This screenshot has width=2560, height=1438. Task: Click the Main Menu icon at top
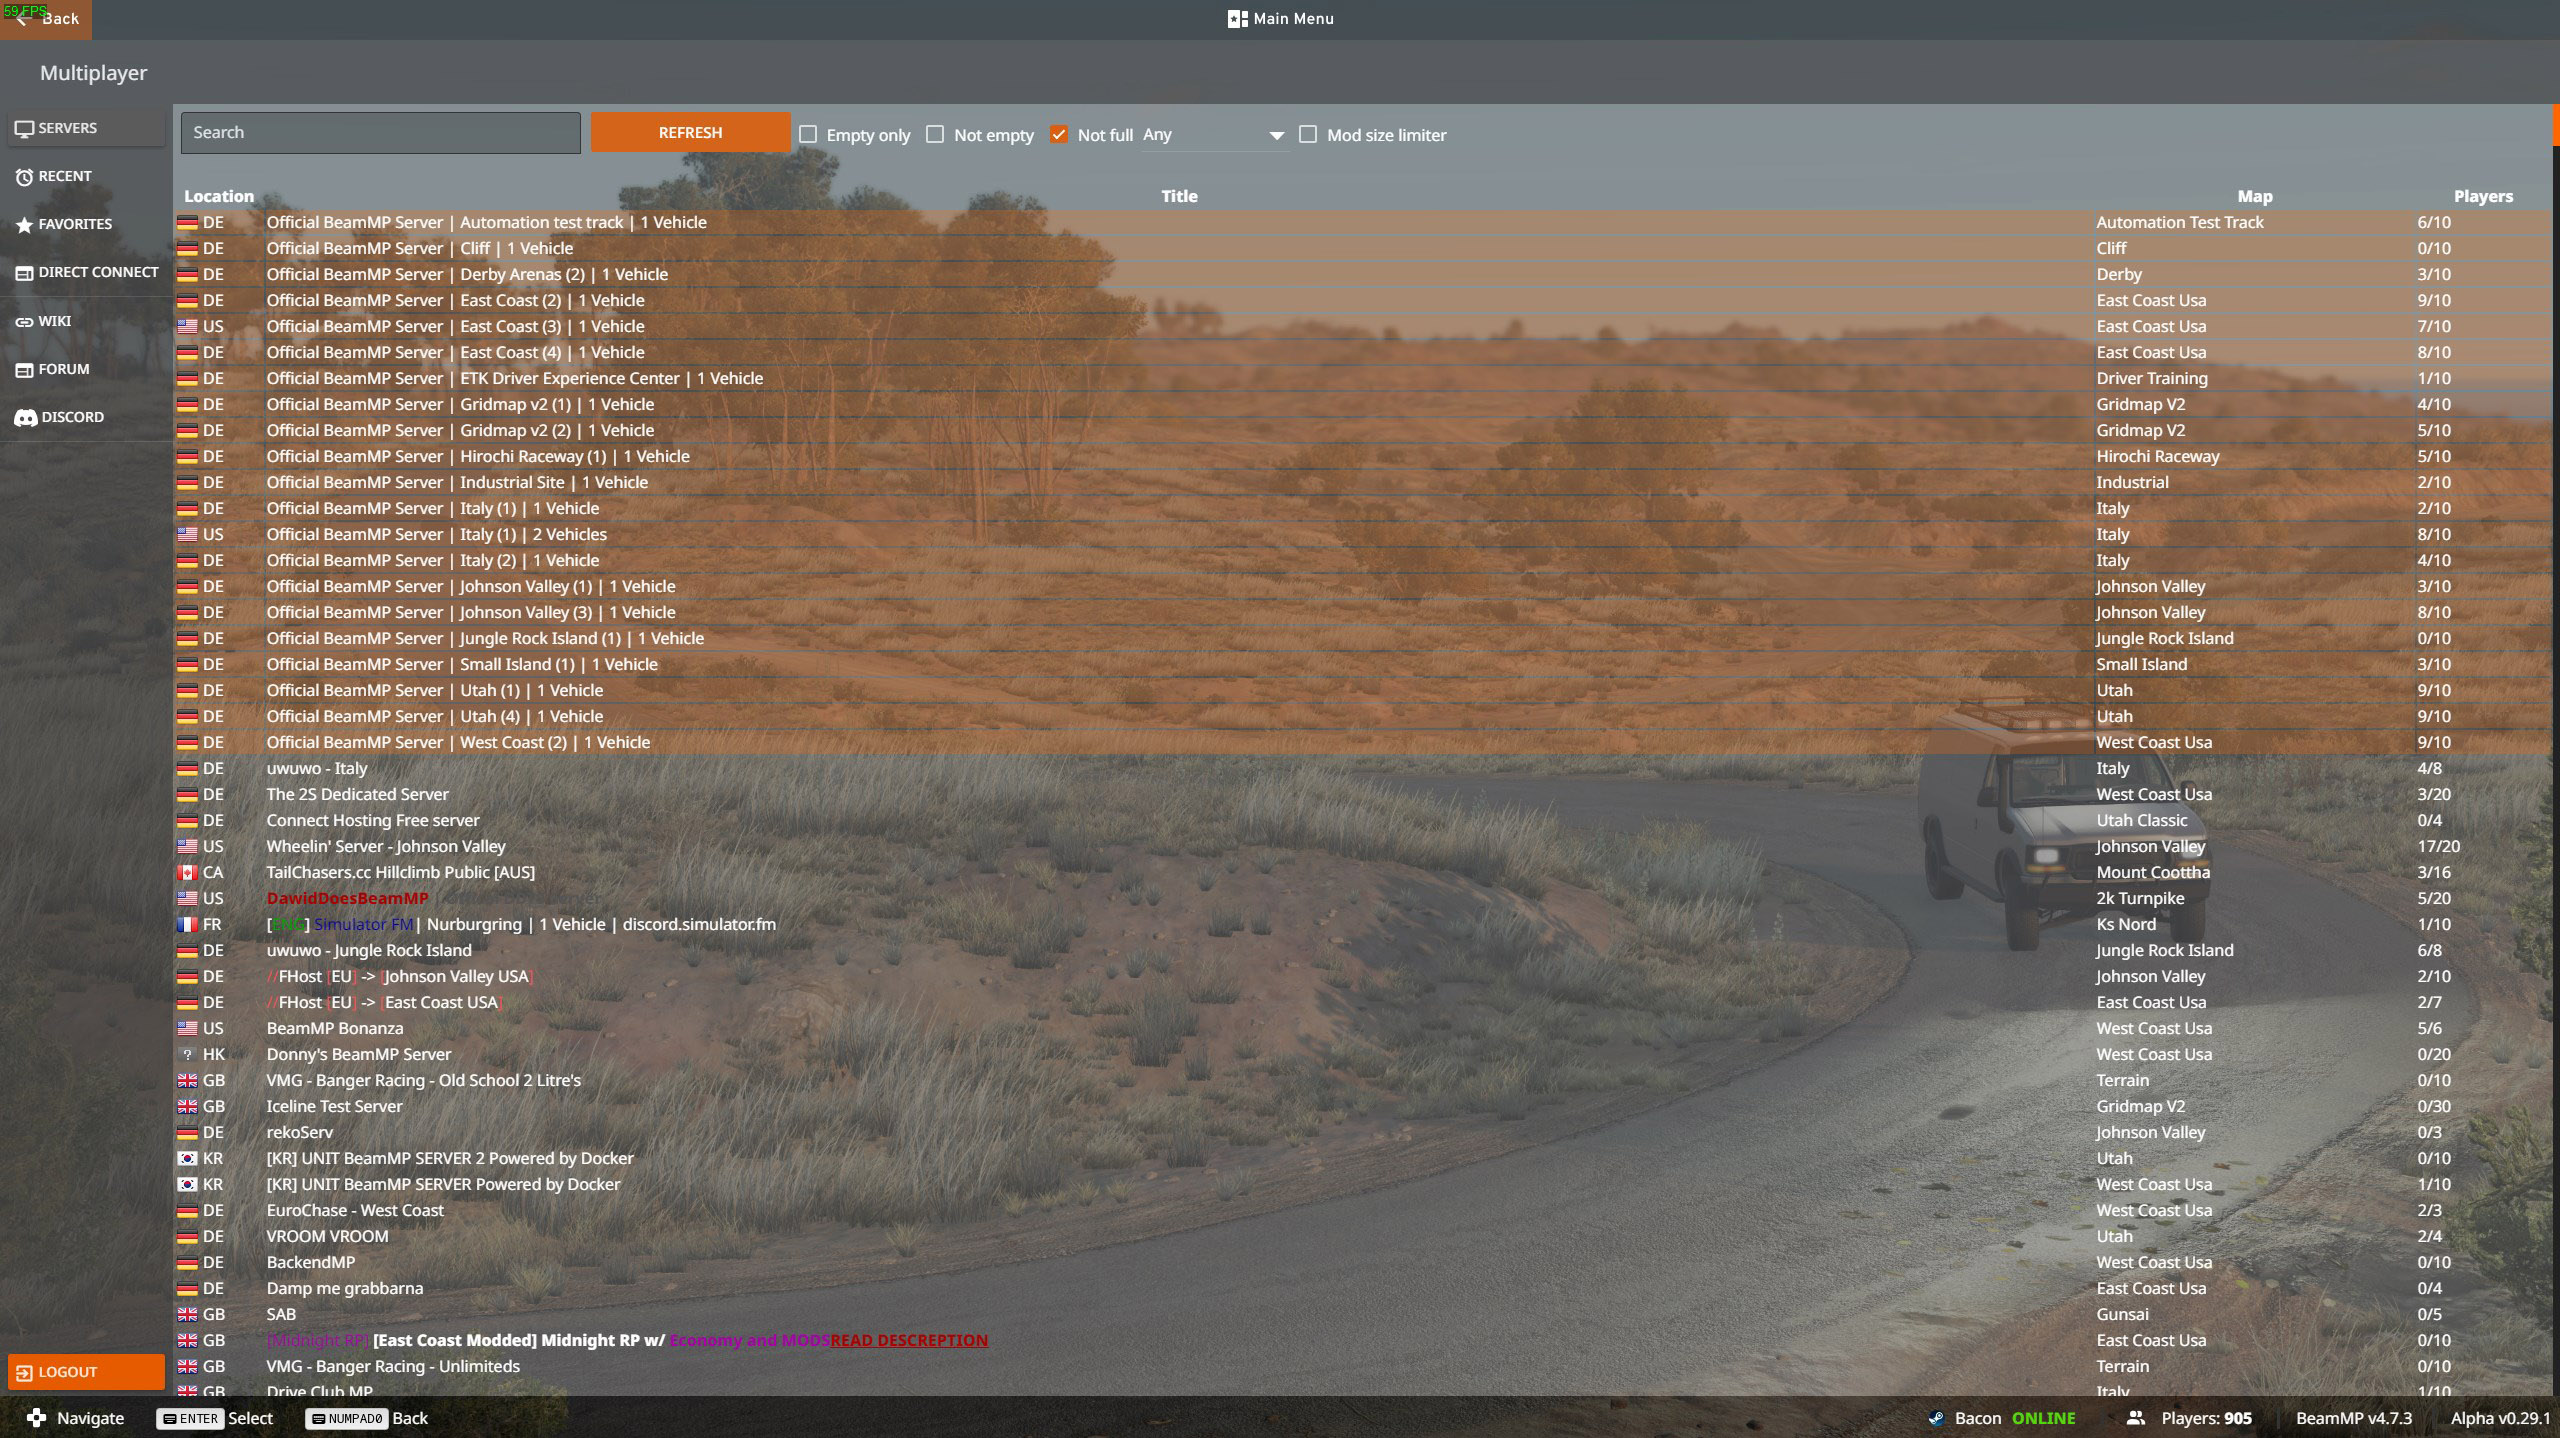click(1237, 19)
